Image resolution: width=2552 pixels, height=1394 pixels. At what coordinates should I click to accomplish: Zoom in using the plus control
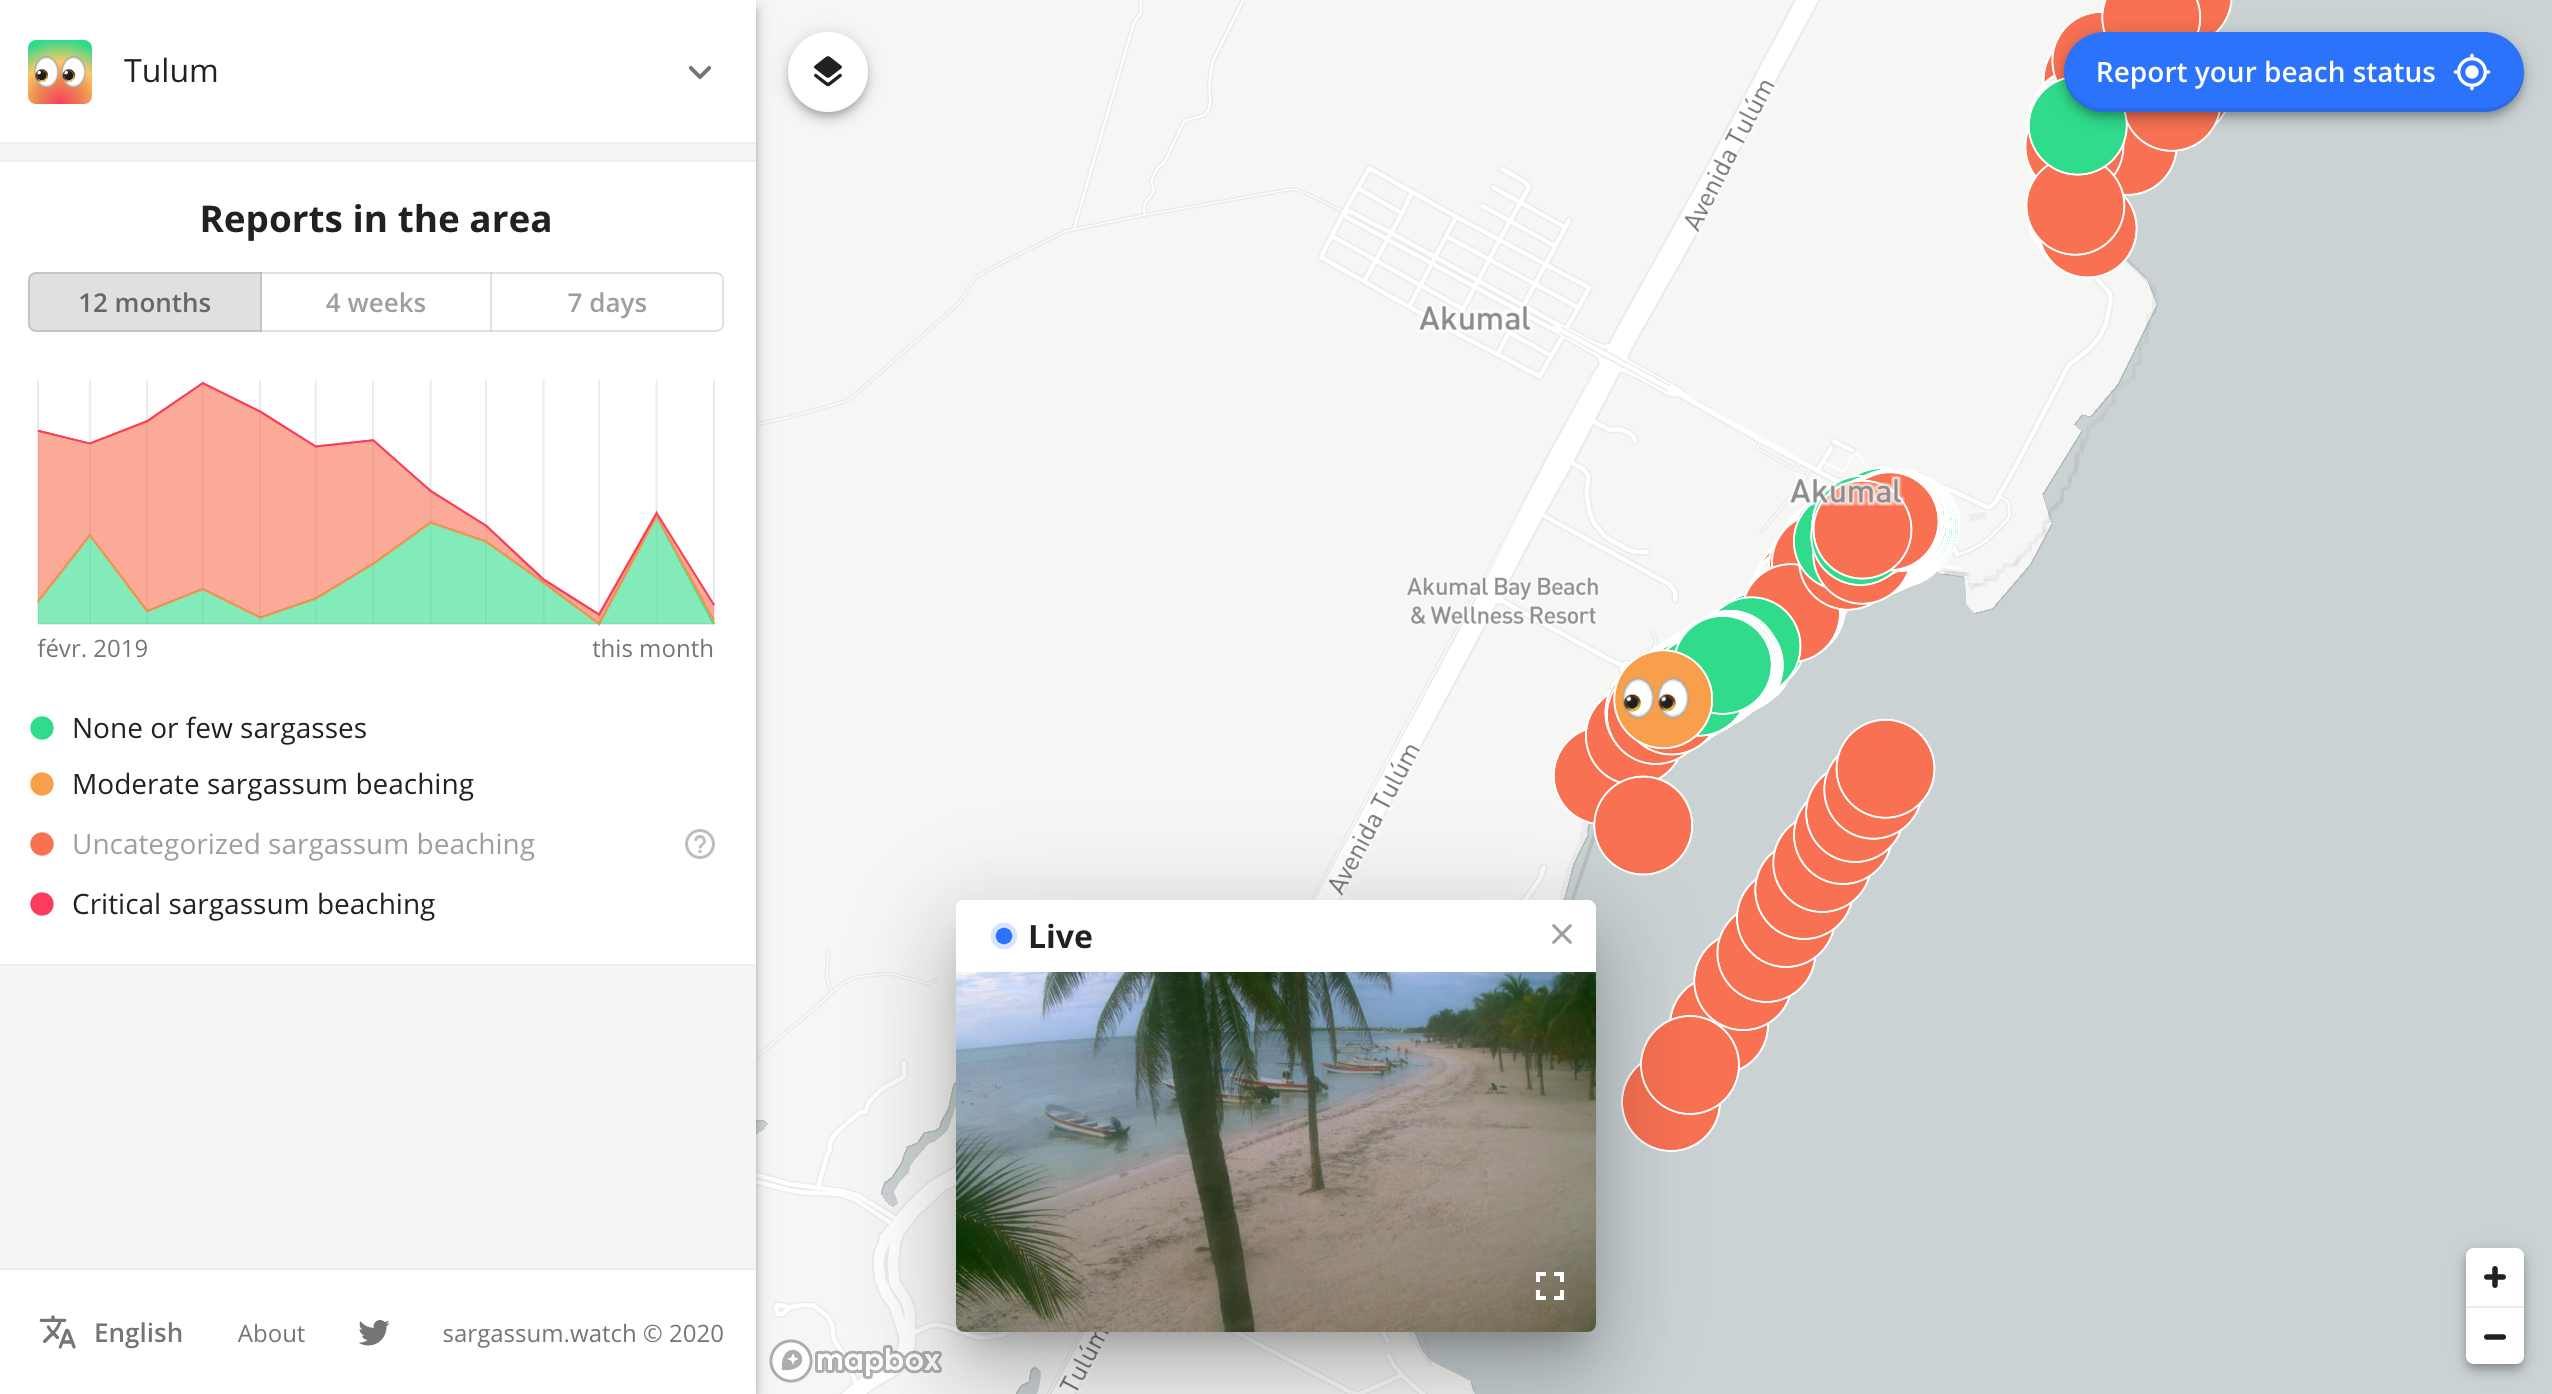pos(2495,1276)
